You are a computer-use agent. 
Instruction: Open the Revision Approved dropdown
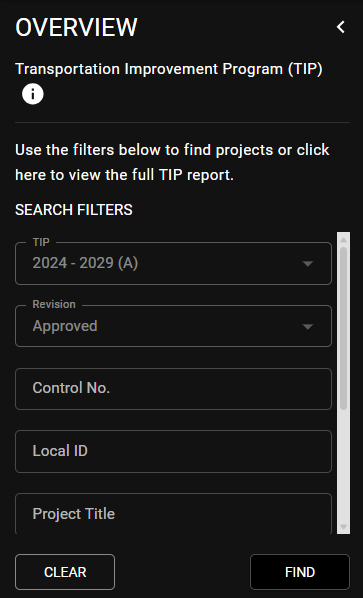173,326
